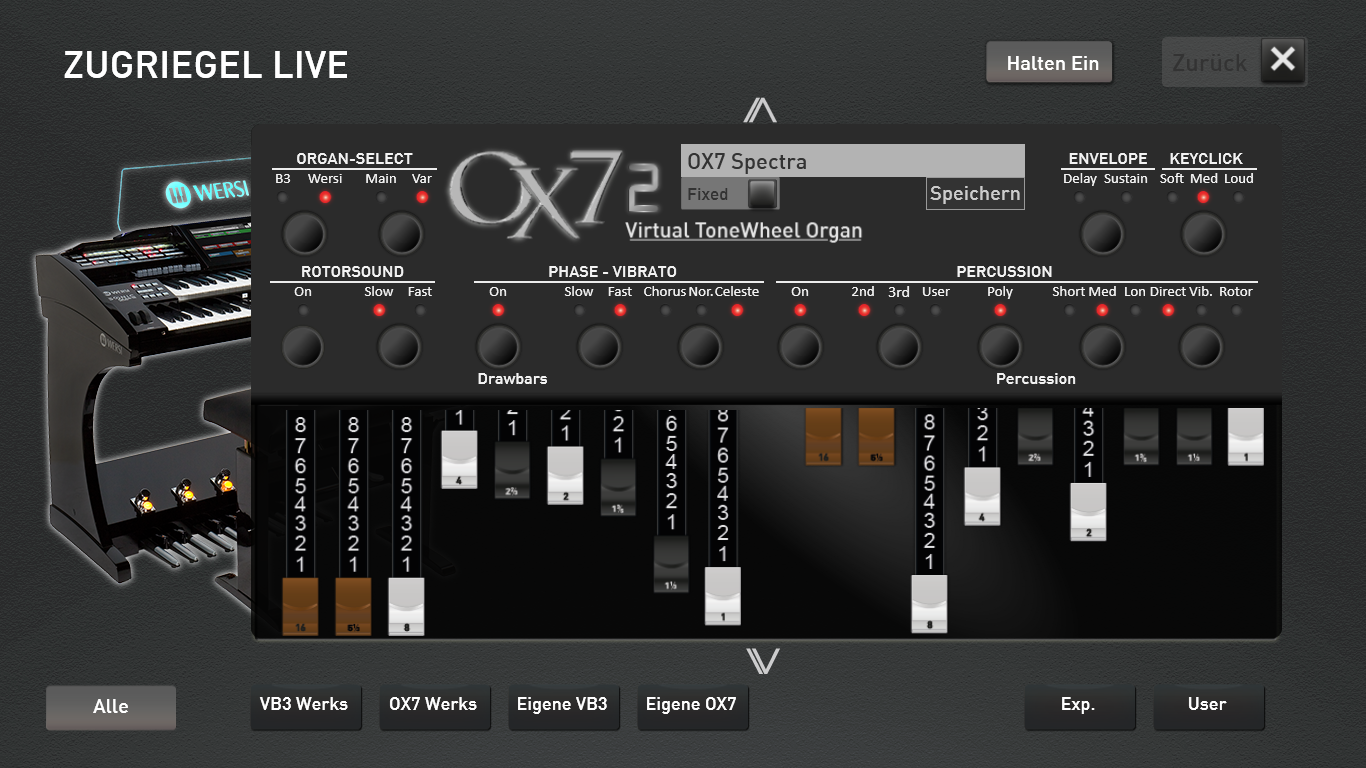Click the black 2⅔' Percussion drawbar
Screen dimensions: 1366x768
click(1035, 436)
